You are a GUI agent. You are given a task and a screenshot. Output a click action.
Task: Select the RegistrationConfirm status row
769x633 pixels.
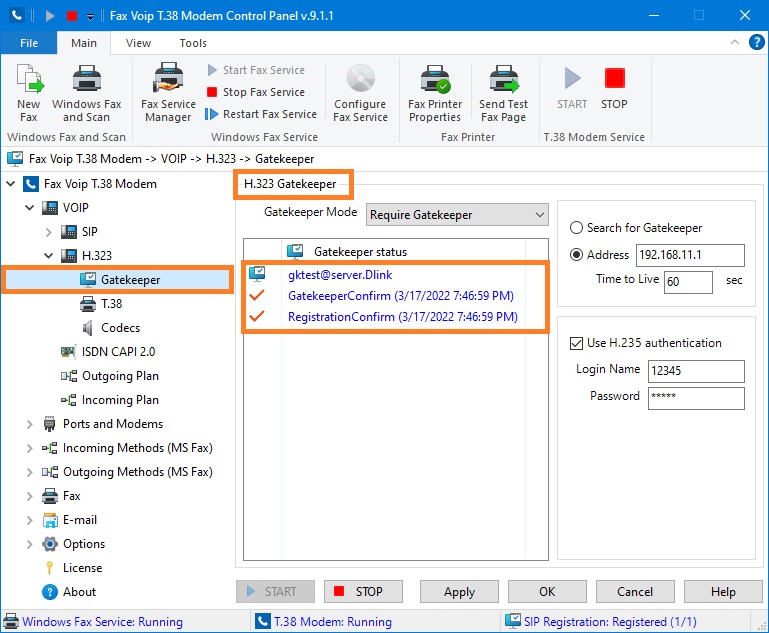pyautogui.click(x=395, y=317)
